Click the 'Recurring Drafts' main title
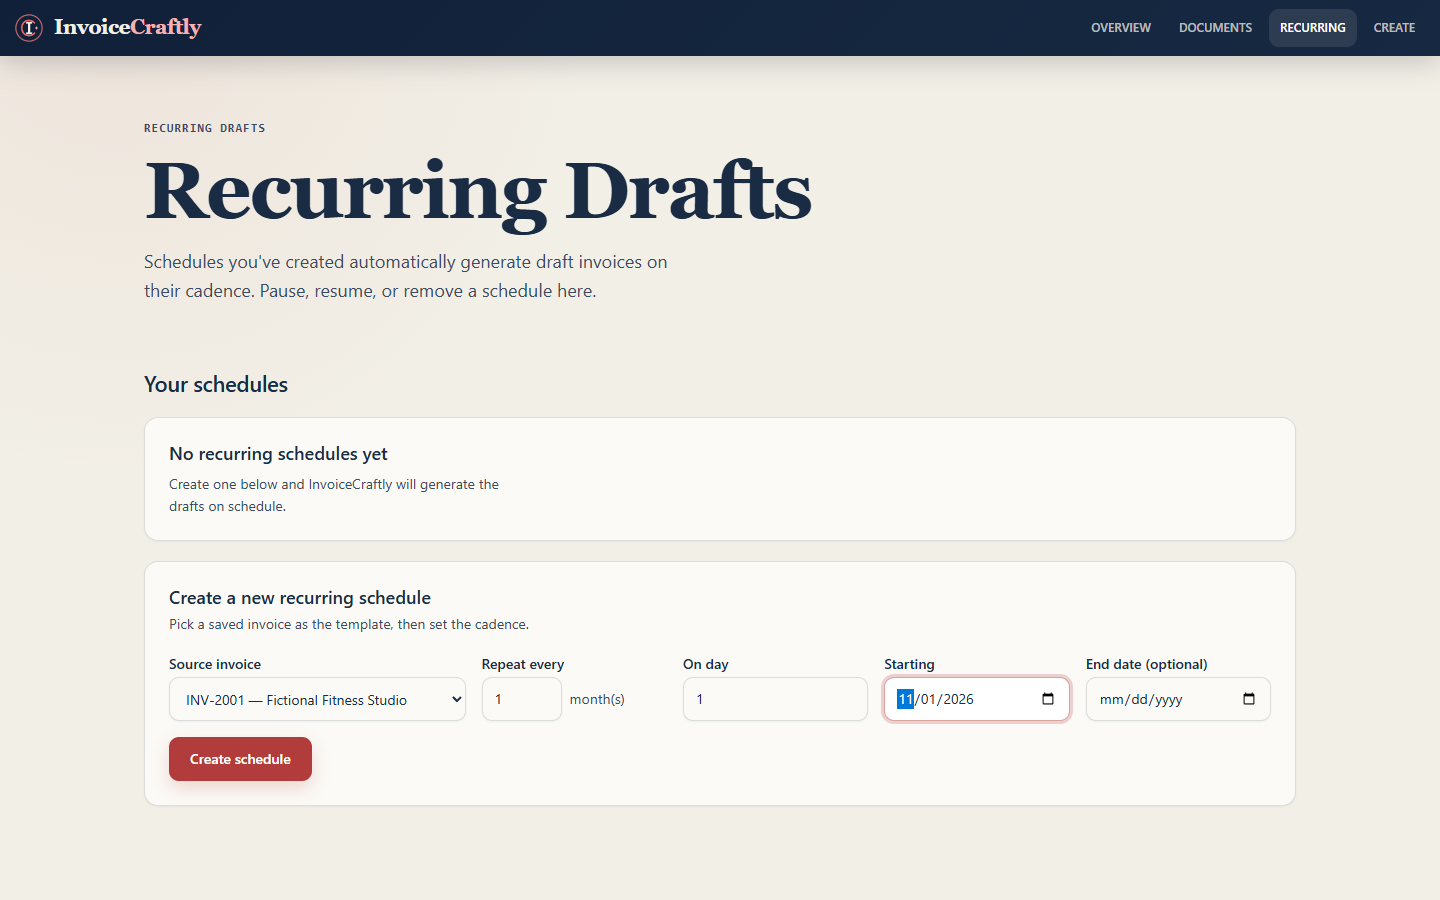The width and height of the screenshot is (1440, 900). (478, 191)
